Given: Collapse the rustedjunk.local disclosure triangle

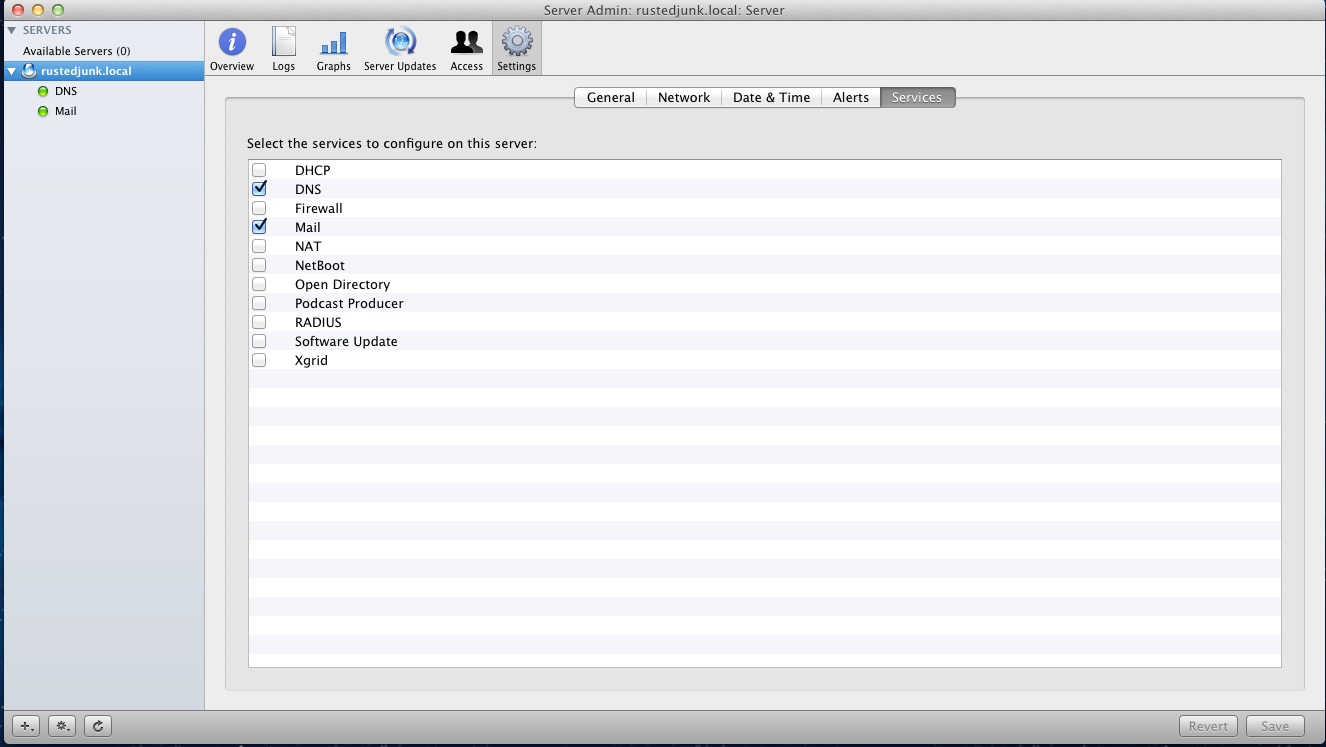Looking at the screenshot, I should [x=12, y=71].
